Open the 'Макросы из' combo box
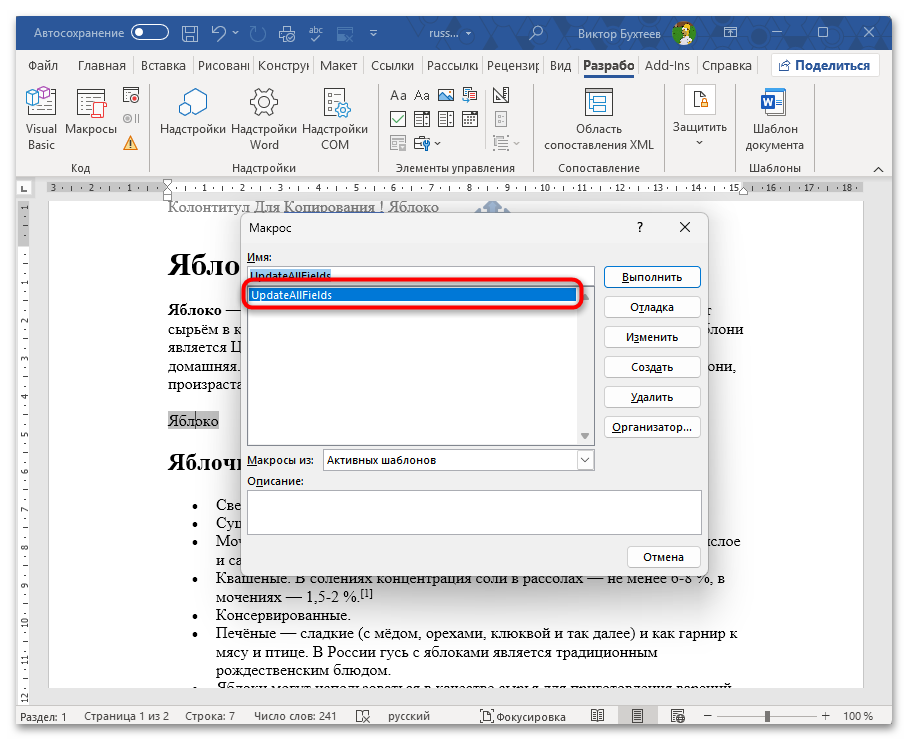908x740 pixels. (459, 460)
